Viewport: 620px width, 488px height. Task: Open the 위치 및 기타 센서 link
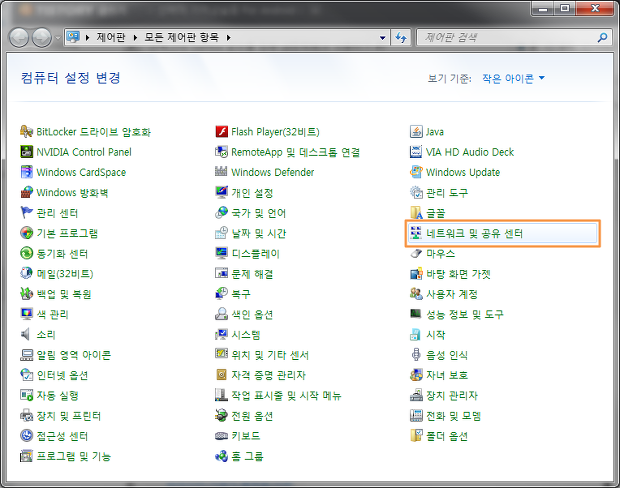pos(270,355)
